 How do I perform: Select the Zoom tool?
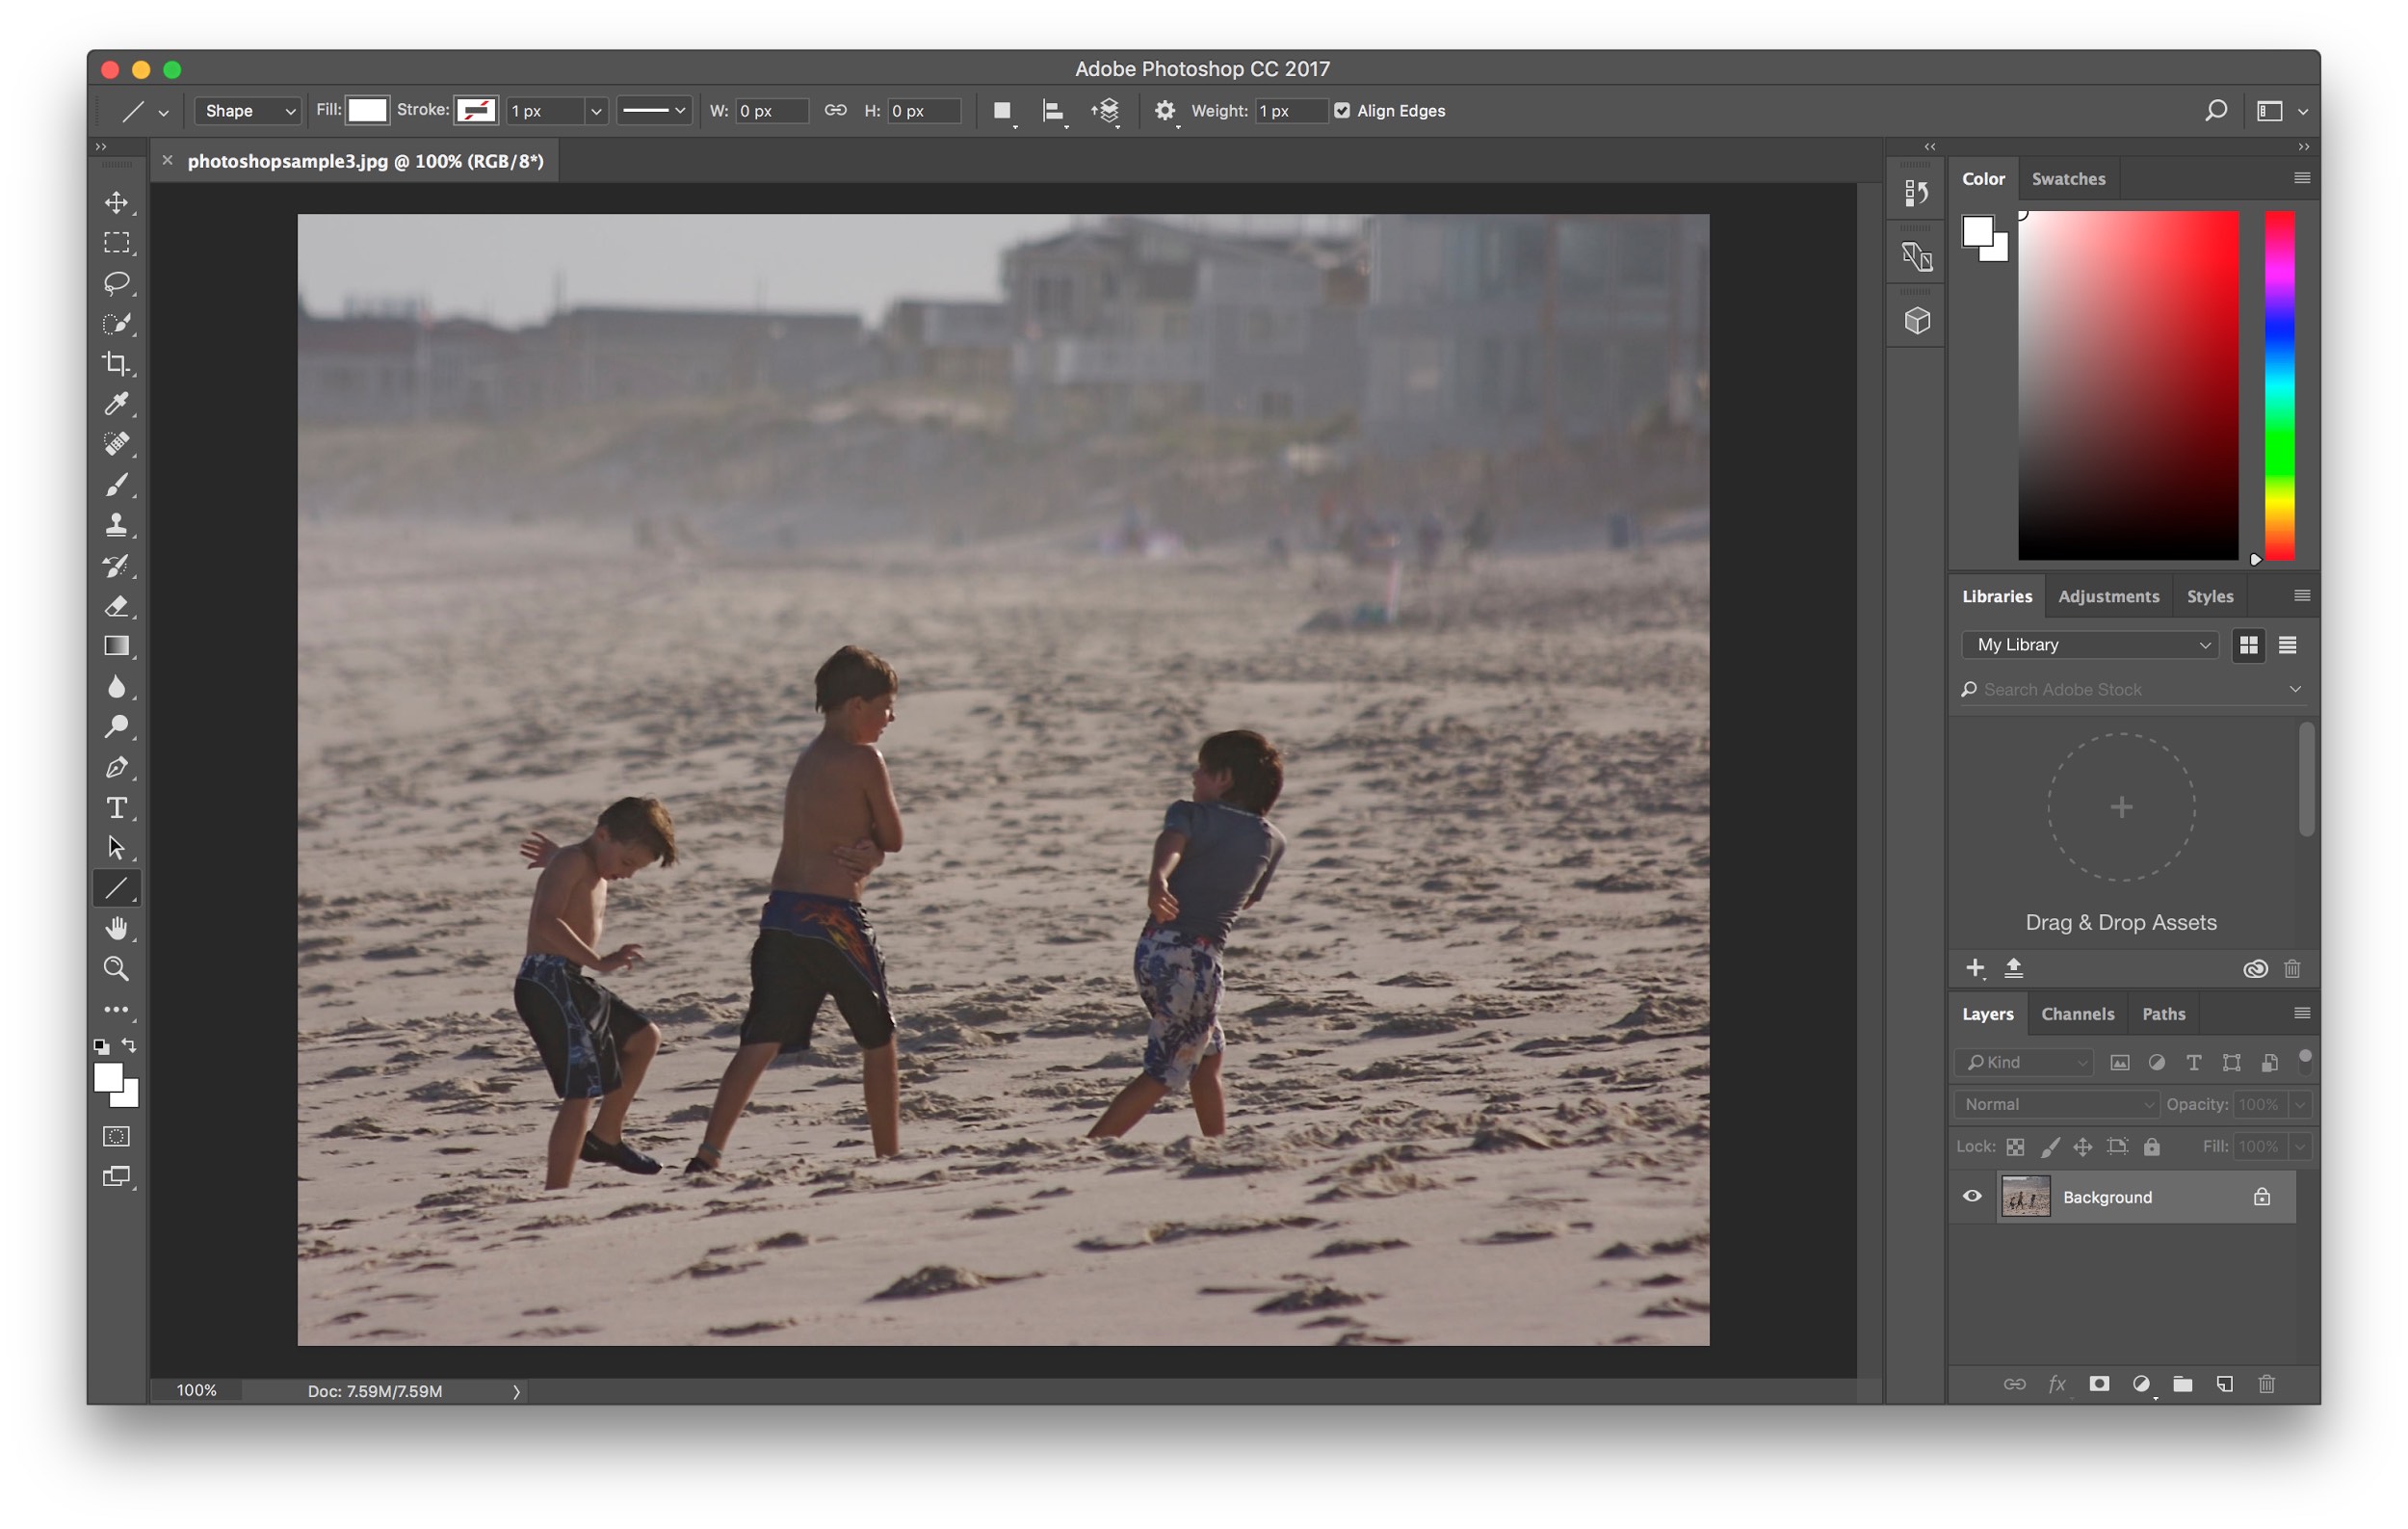[116, 969]
